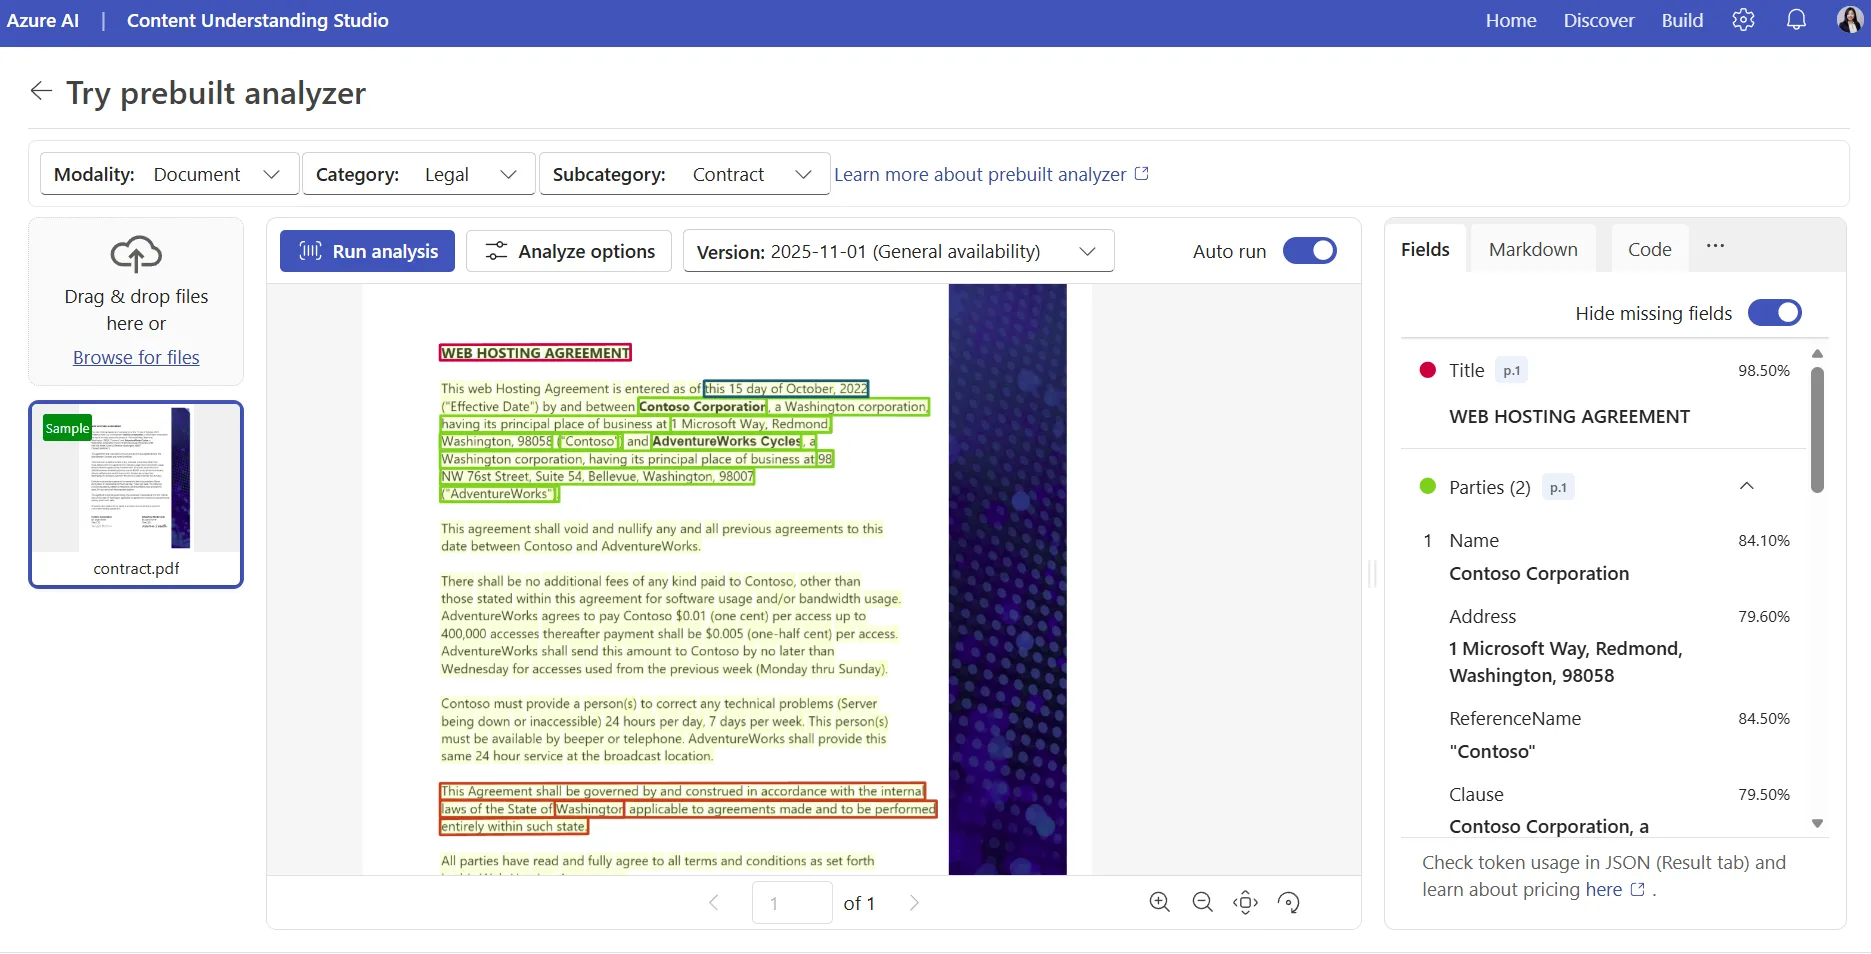Zoom out of the document
Screen dimensions: 1871x954
pyautogui.click(x=1202, y=903)
